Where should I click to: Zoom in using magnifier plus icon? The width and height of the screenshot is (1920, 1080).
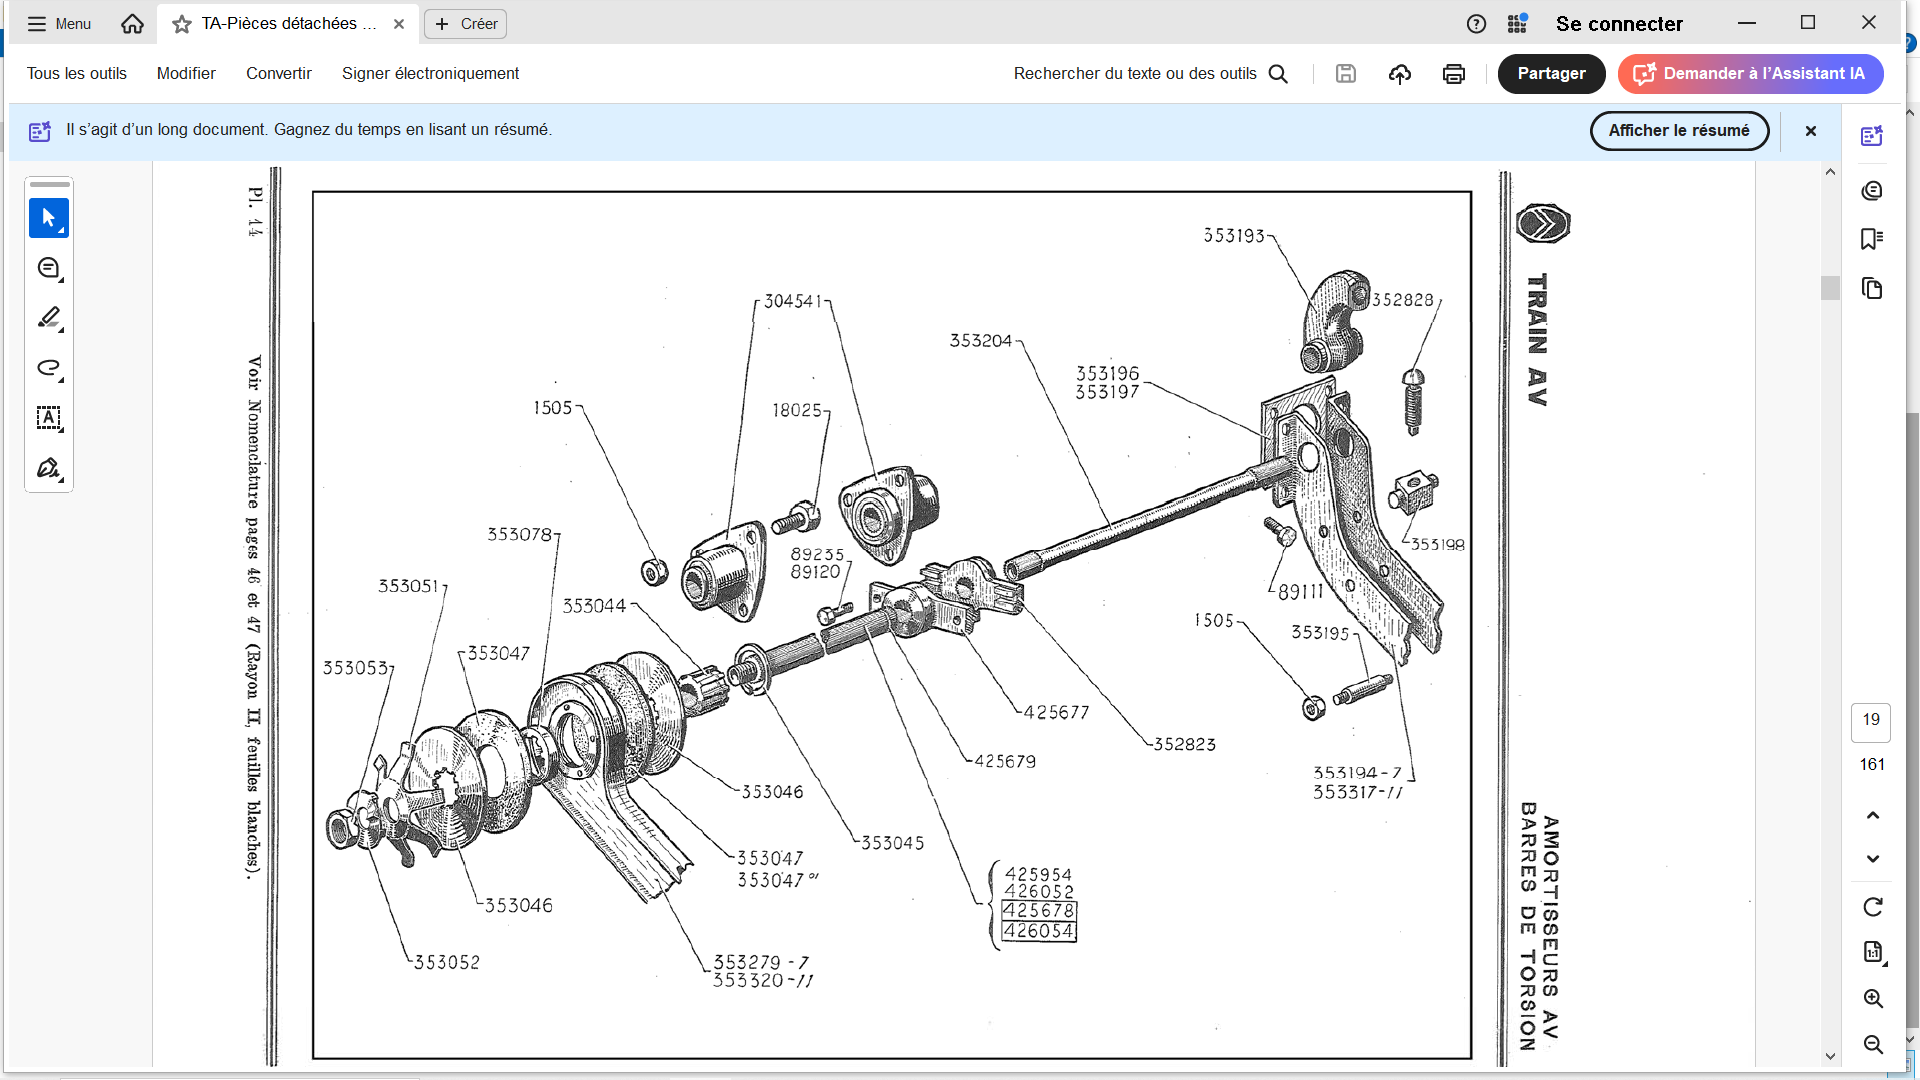tap(1873, 999)
